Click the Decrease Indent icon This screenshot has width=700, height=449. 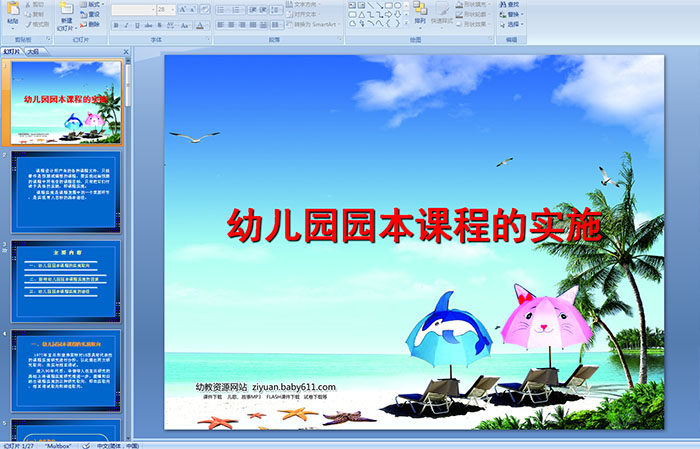[253, 10]
